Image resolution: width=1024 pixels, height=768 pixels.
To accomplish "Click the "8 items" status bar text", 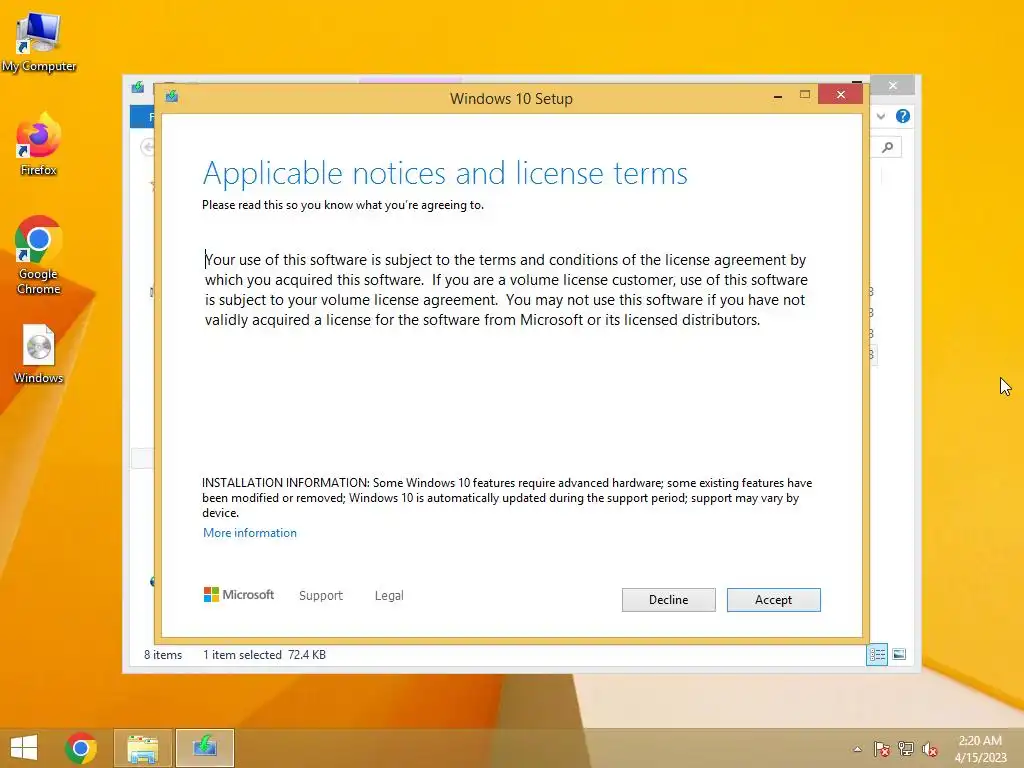I will click(163, 654).
